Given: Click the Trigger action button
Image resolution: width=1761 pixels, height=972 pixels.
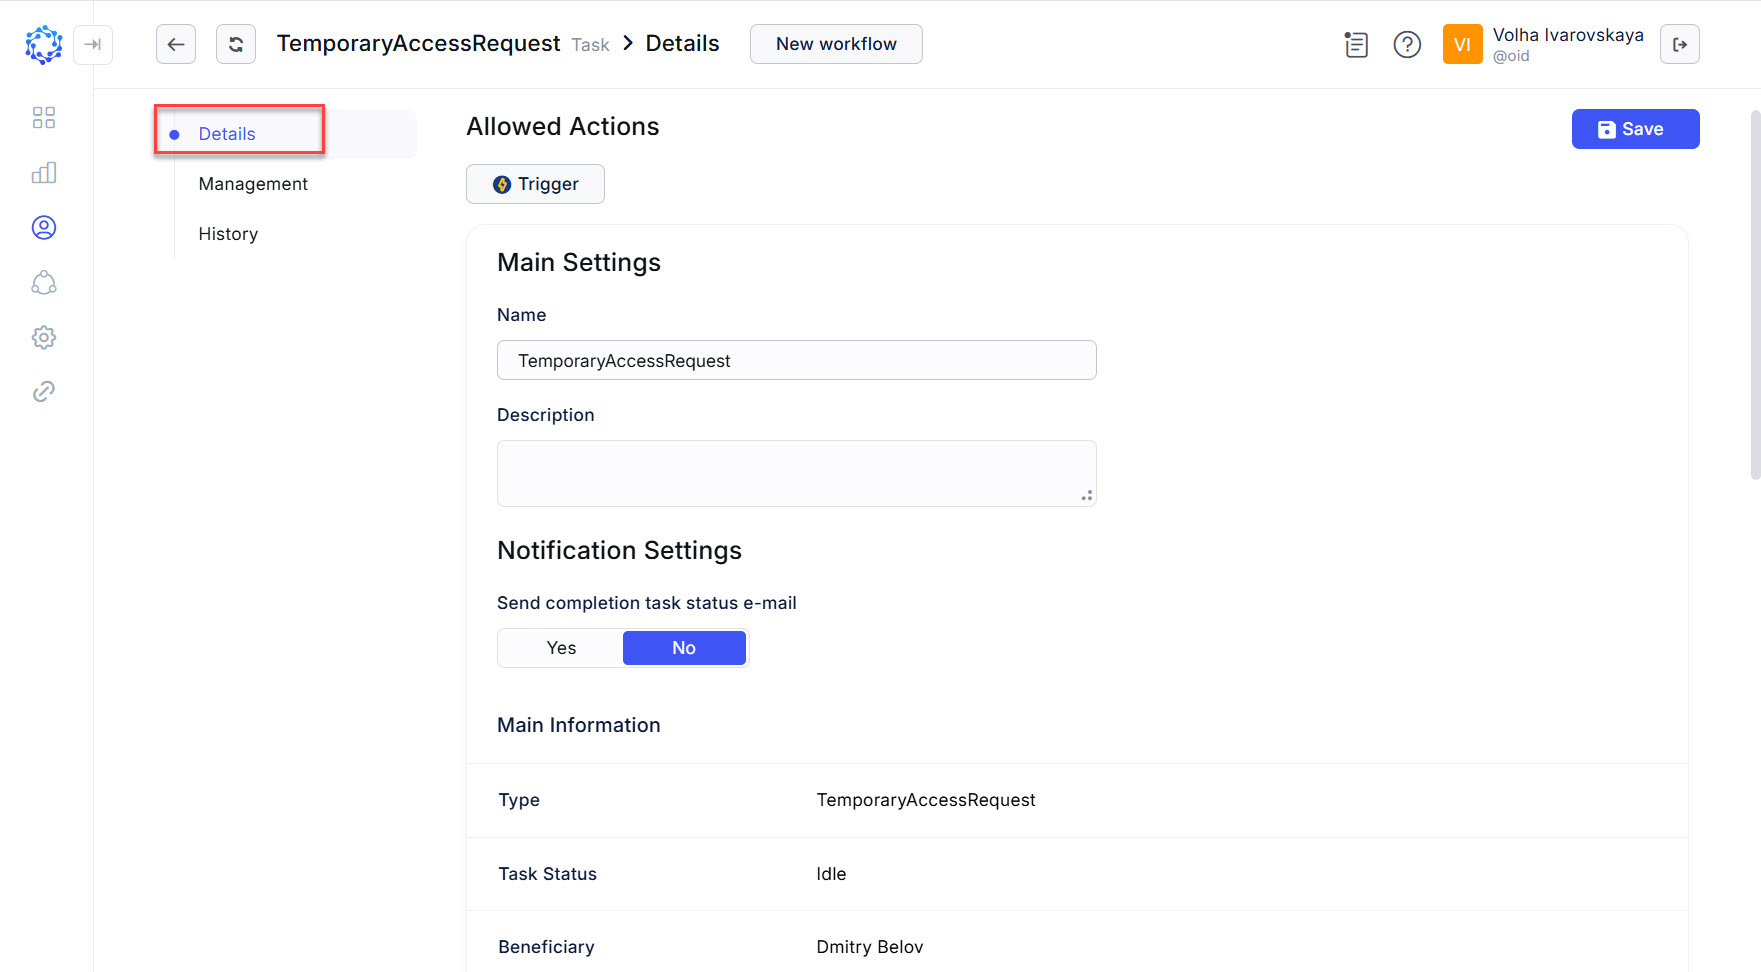Looking at the screenshot, I should click(x=535, y=184).
